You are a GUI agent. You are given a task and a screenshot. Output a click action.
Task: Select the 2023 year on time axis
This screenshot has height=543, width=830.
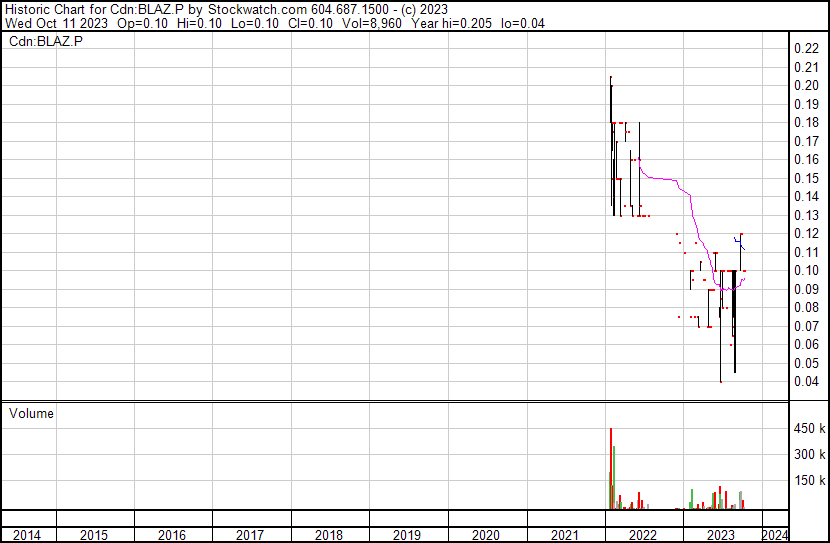click(721, 536)
